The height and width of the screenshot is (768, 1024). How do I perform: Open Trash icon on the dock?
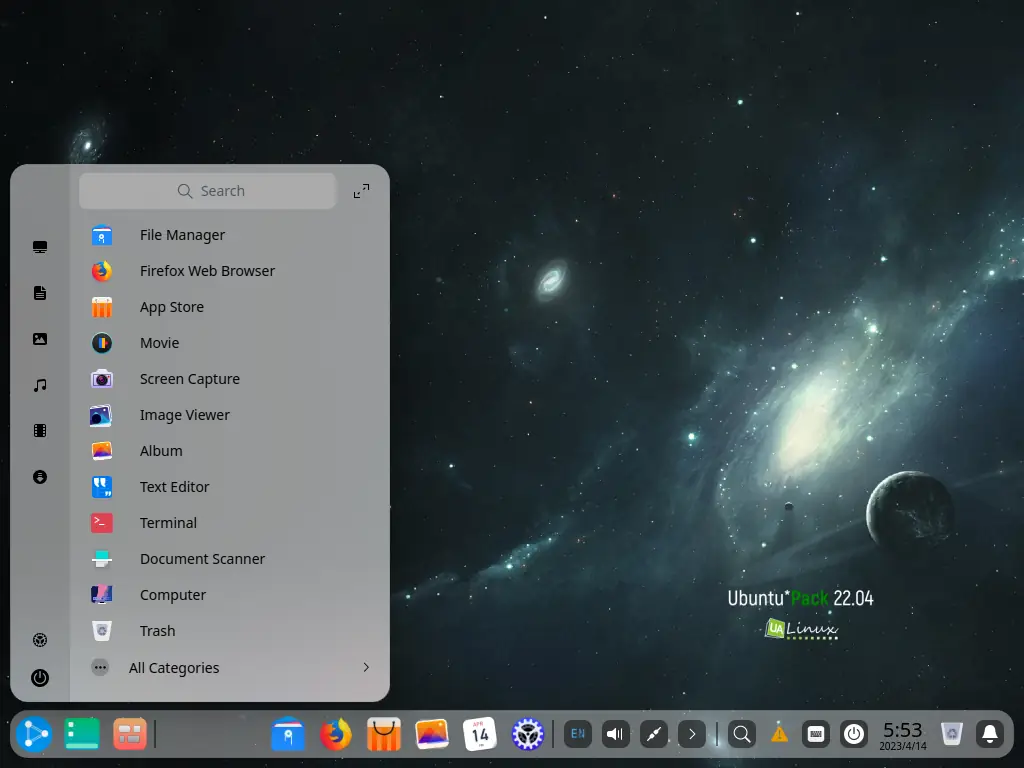(x=952, y=734)
